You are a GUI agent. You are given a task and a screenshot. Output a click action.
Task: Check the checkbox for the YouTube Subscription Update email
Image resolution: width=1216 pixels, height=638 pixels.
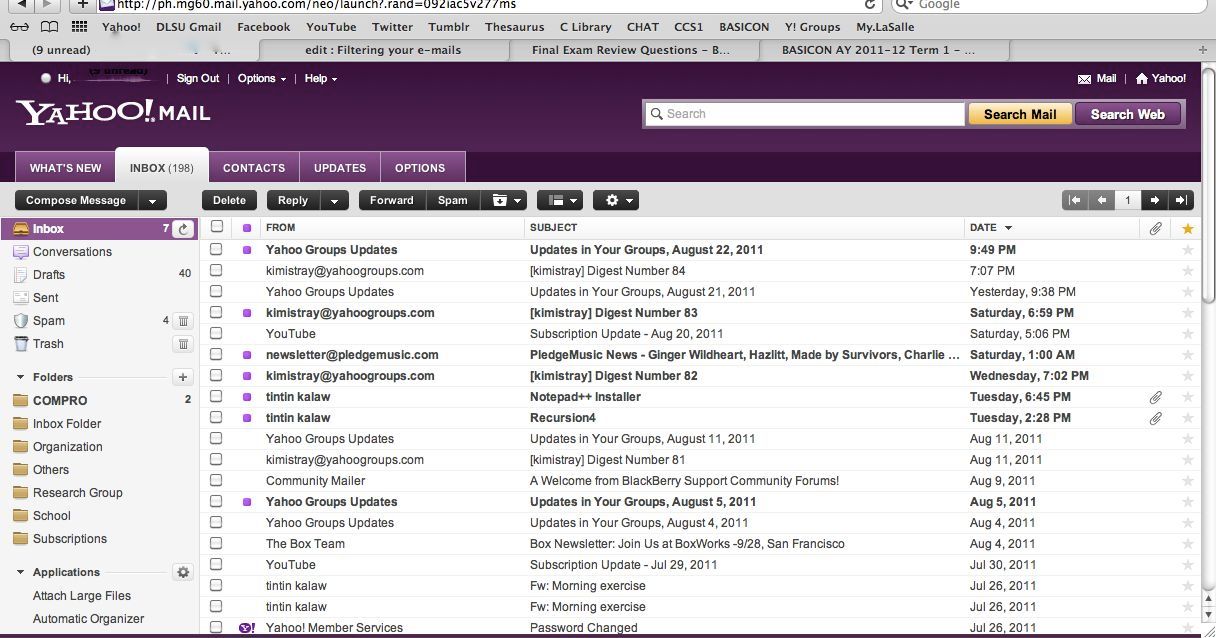click(x=216, y=333)
